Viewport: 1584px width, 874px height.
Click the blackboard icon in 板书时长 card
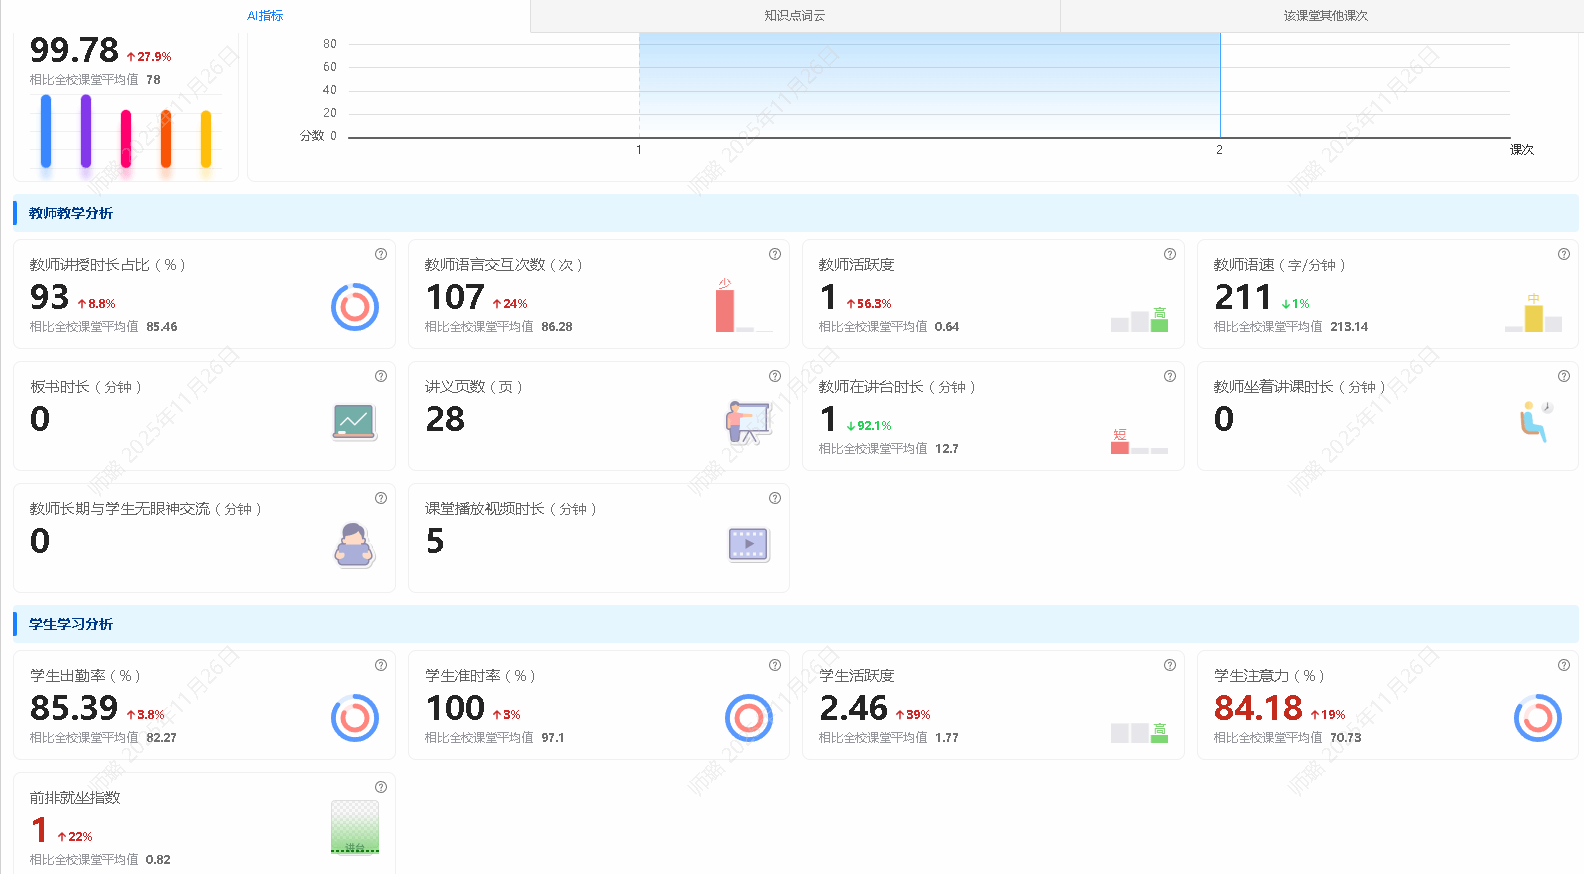(354, 421)
